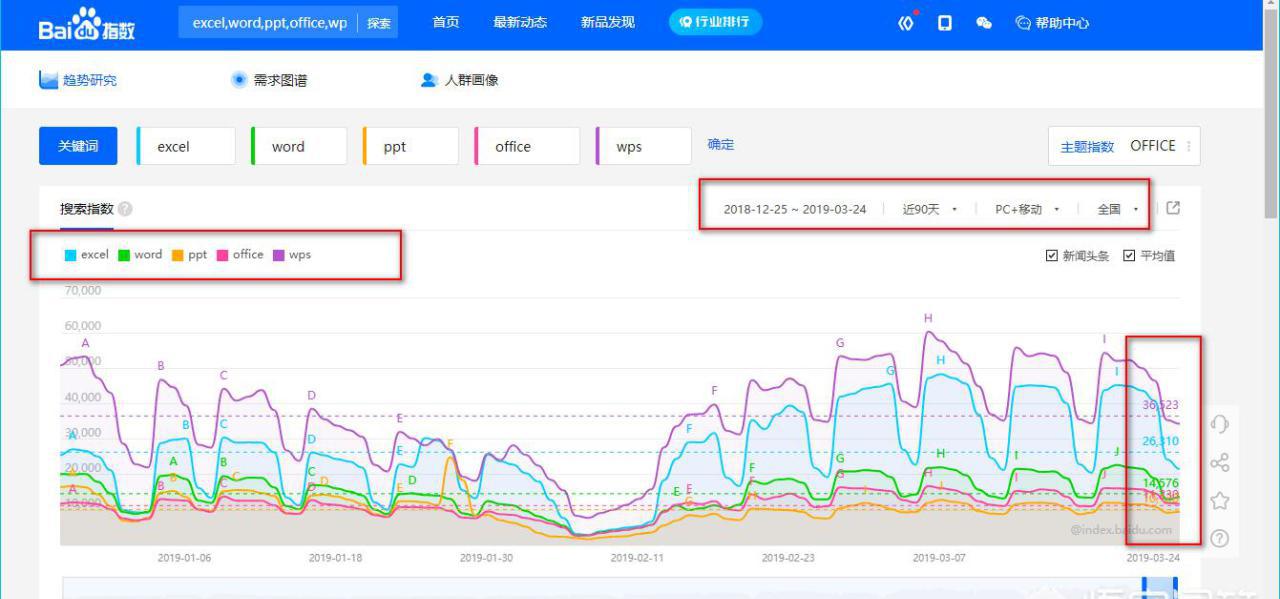Click the 搜索指数 tab label
This screenshot has width=1280, height=599.
tap(87, 209)
